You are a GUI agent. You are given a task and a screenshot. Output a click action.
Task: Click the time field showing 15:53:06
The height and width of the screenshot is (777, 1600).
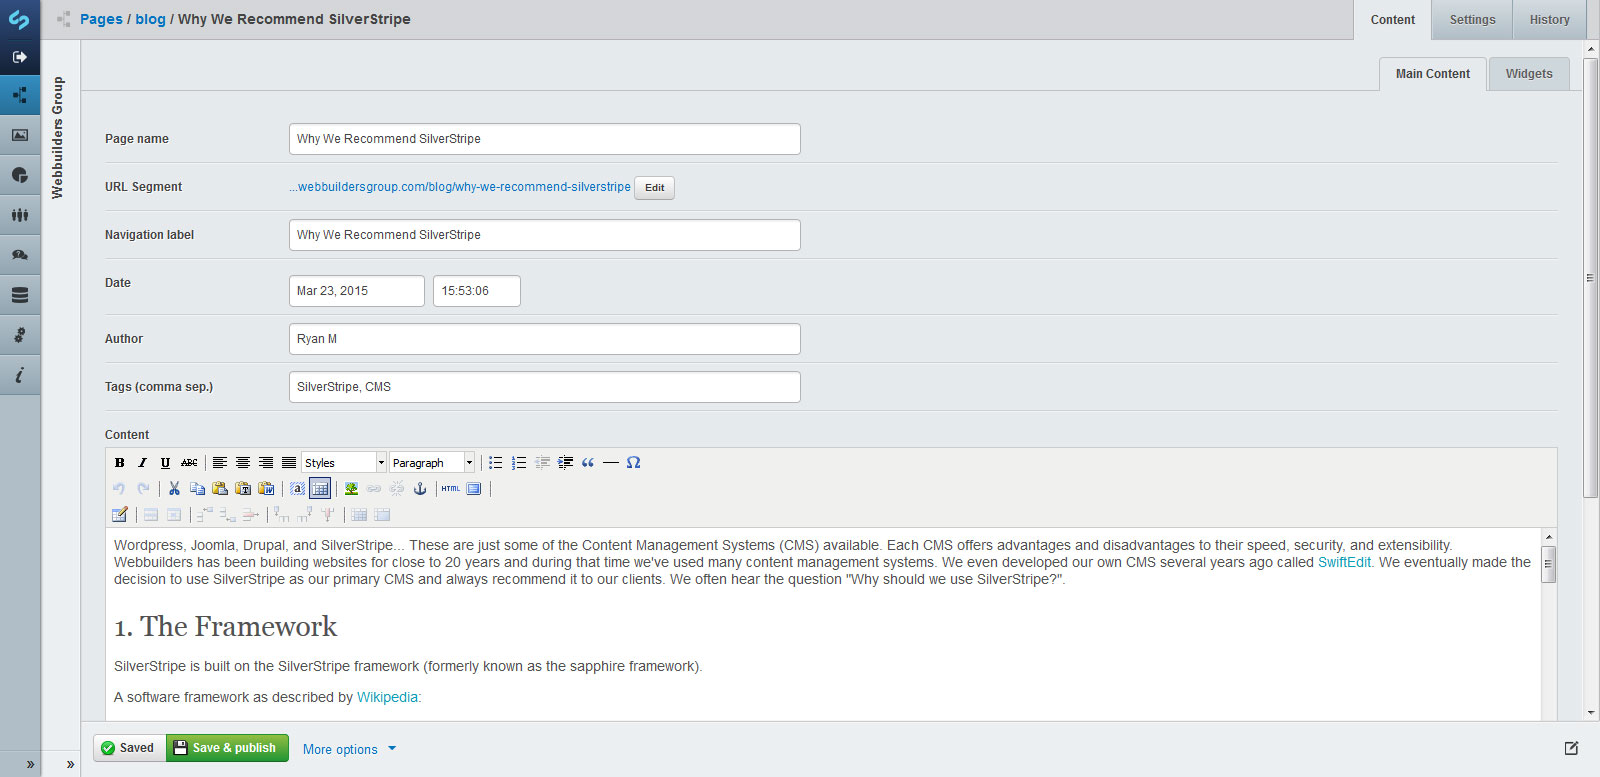pyautogui.click(x=477, y=291)
